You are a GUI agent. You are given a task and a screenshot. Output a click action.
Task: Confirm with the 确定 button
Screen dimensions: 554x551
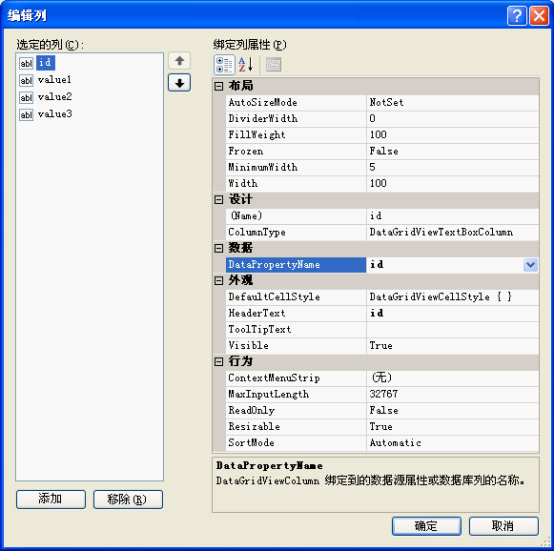tap(426, 526)
